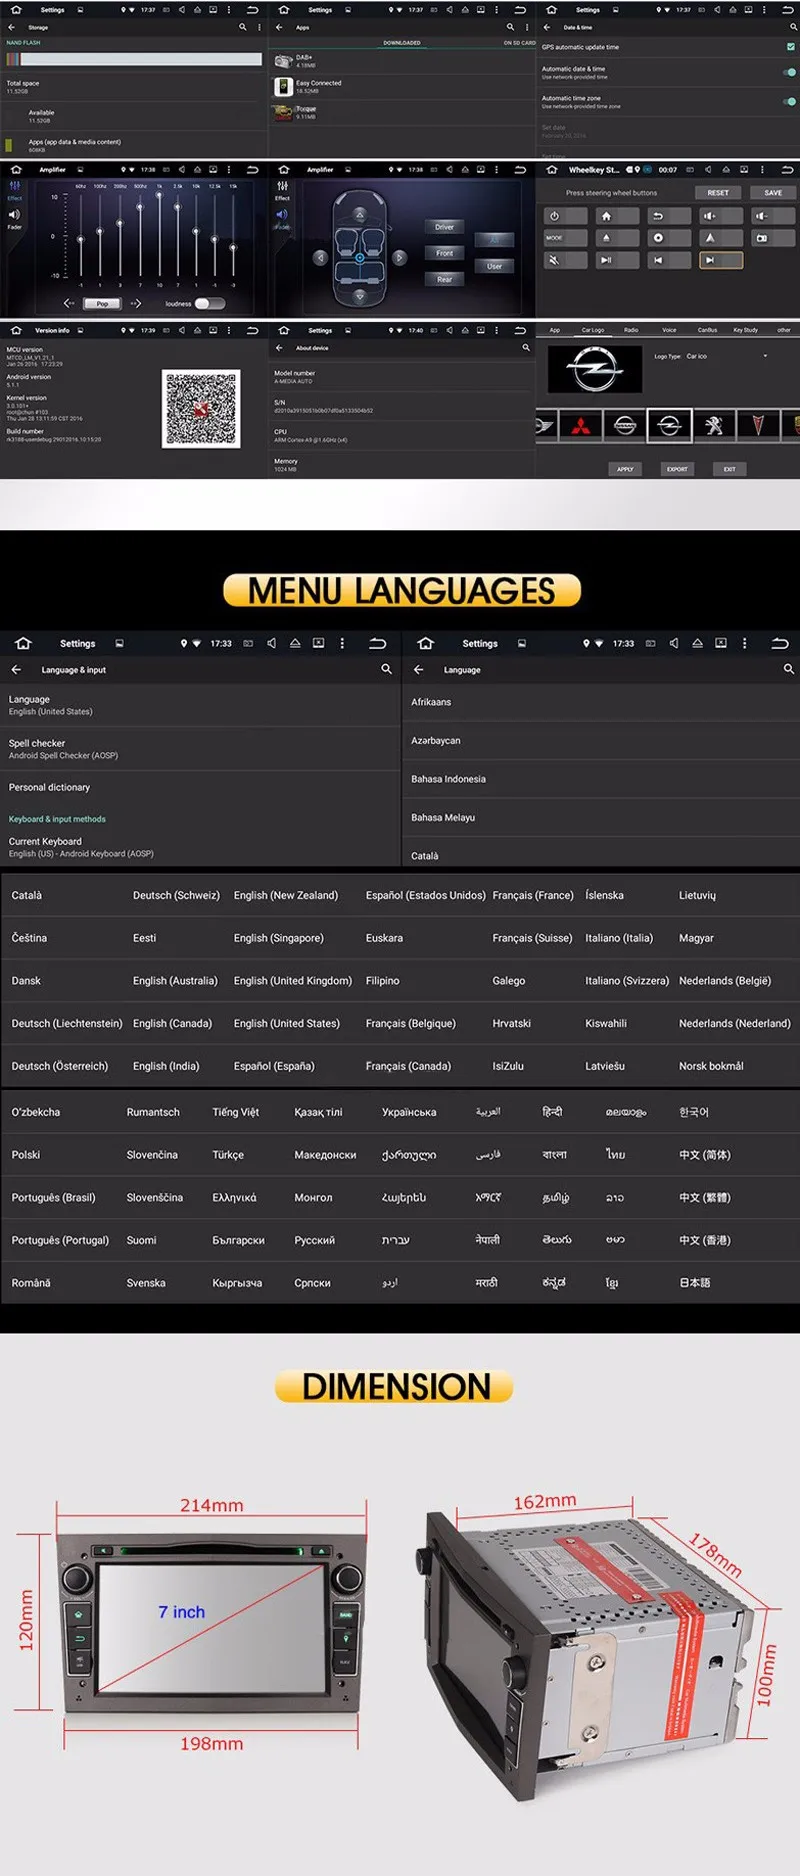Screen dimensions: 800x1876
Task: Adjust the 60hz equalizer slider
Action: point(81,236)
